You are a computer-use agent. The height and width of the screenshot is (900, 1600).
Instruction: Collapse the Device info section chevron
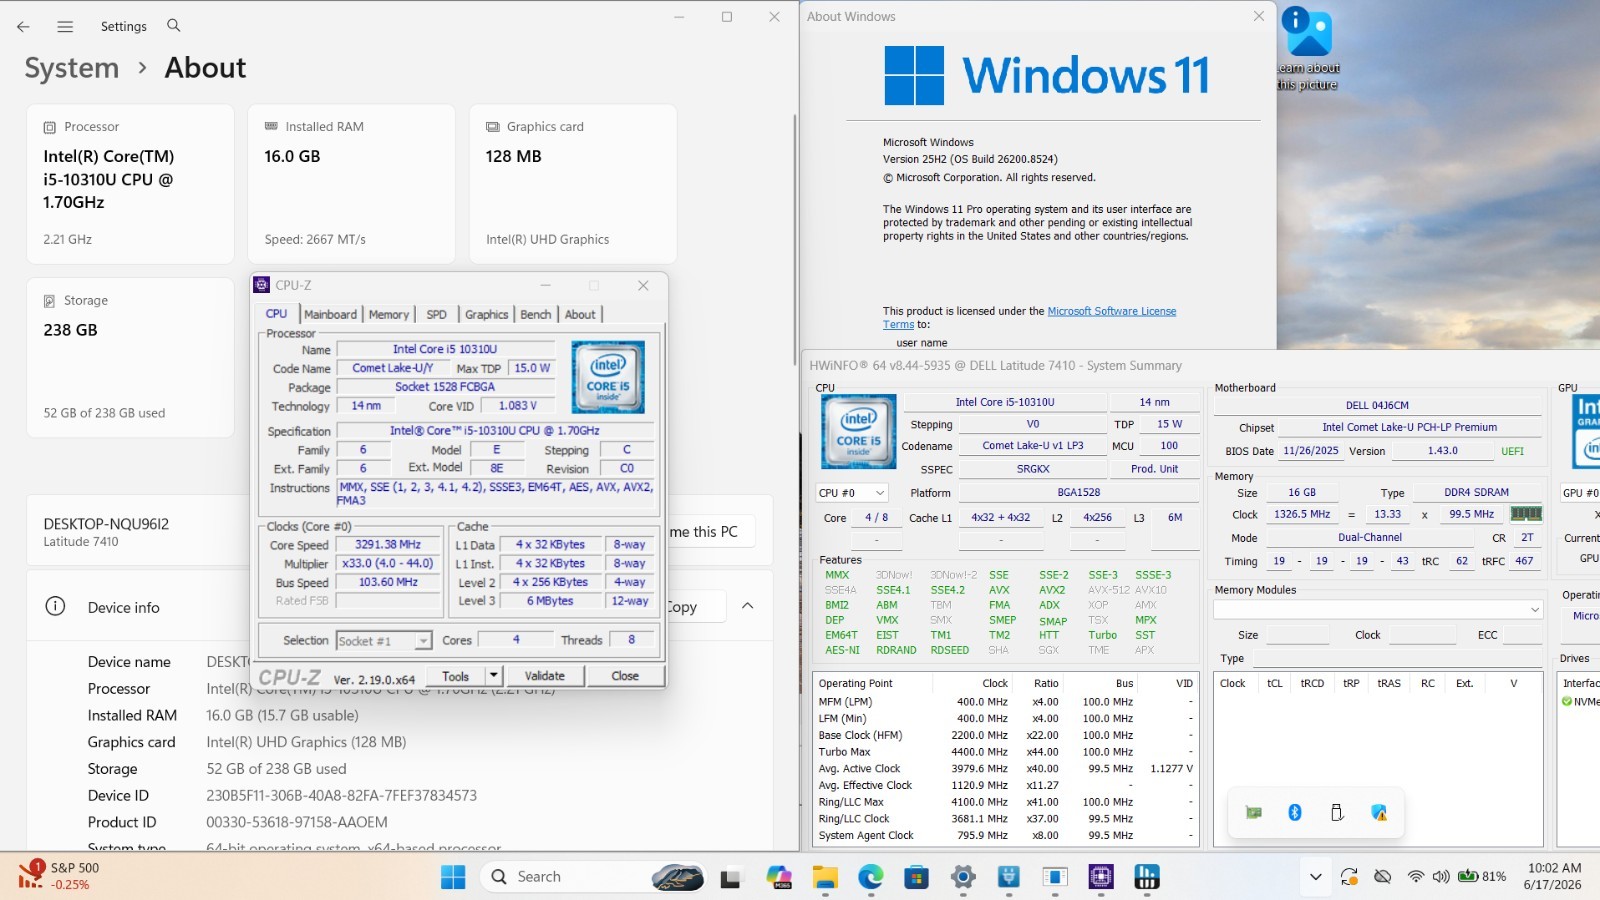tap(747, 606)
